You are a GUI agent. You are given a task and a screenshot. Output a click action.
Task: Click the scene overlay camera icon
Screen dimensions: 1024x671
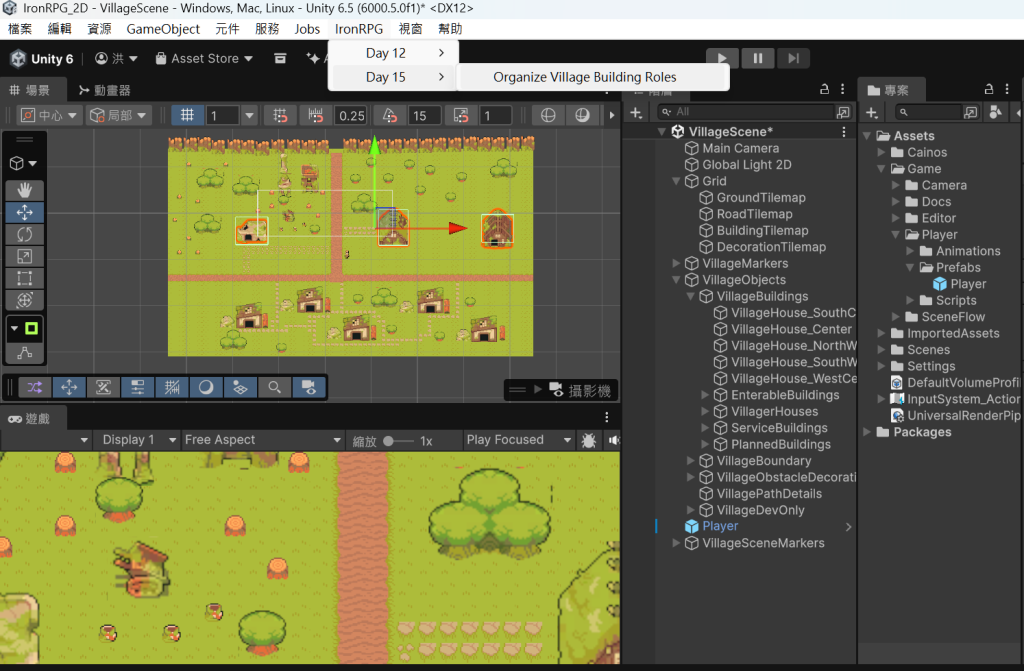coord(308,387)
